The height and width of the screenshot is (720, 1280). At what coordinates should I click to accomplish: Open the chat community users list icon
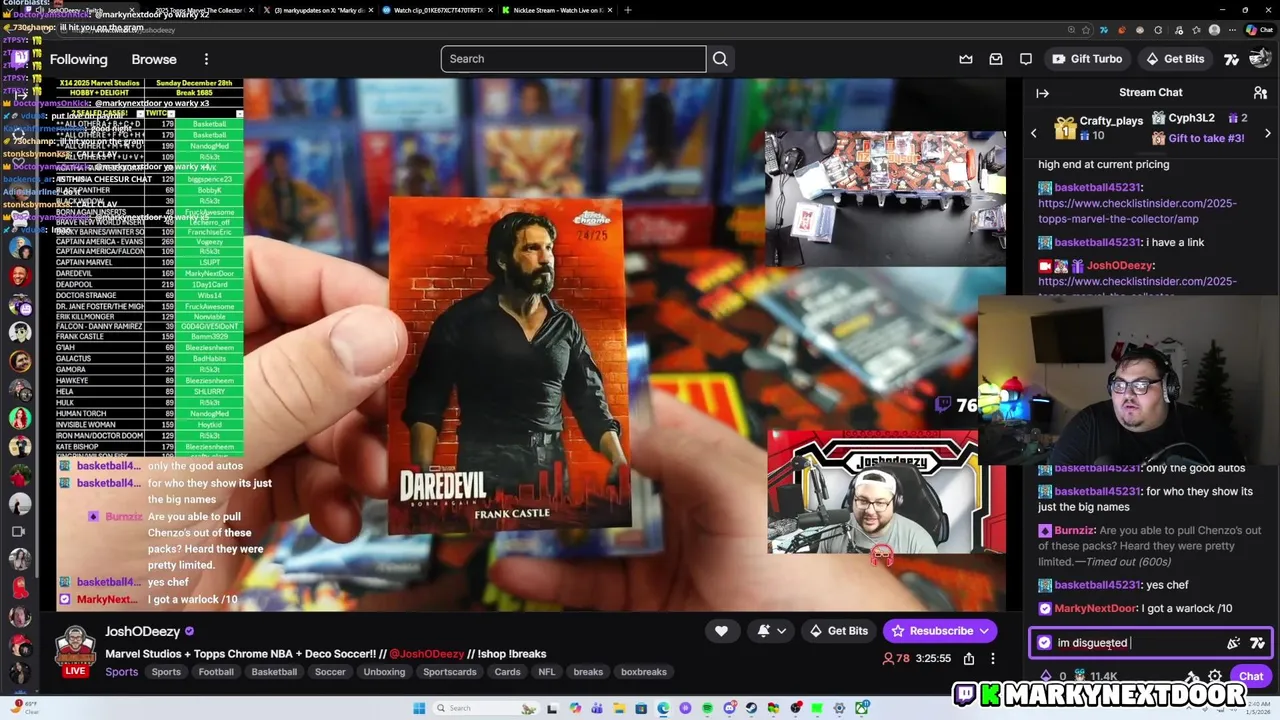click(1260, 93)
